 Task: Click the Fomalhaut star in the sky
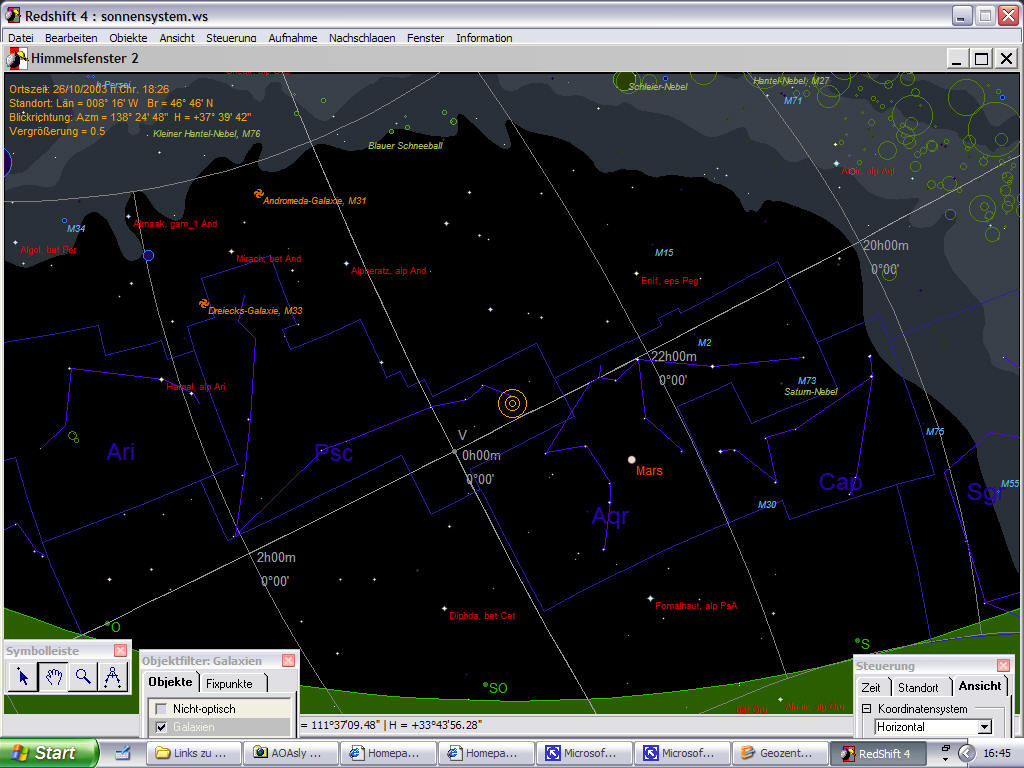pos(650,598)
